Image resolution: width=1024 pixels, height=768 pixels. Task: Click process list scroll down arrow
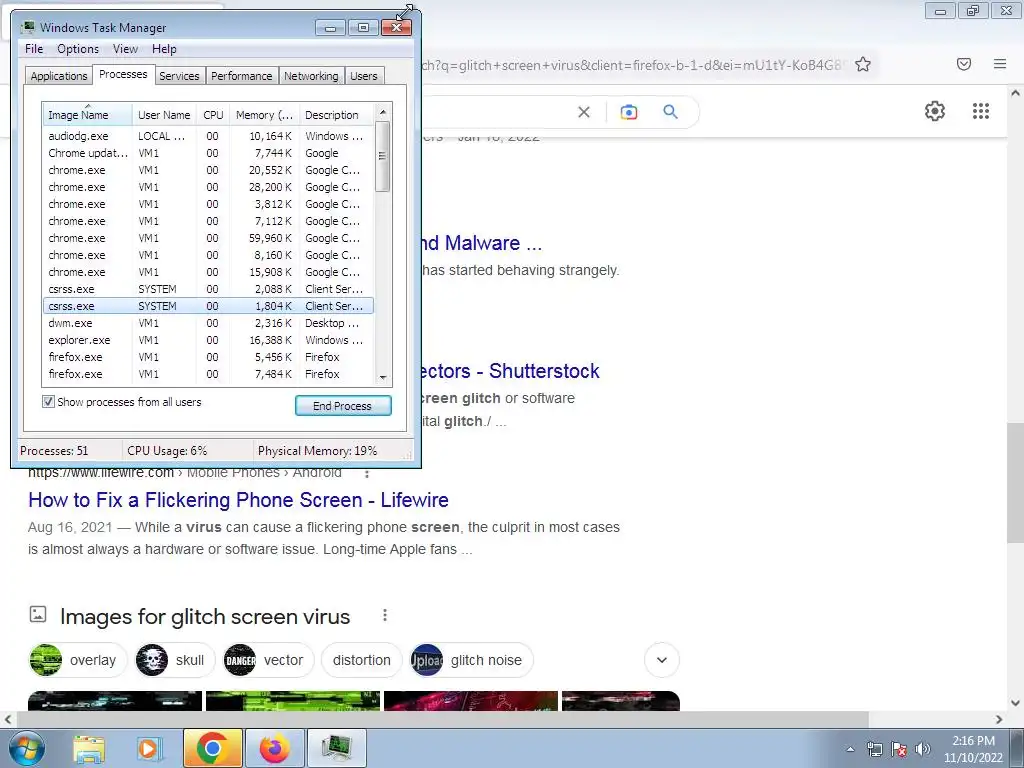383,377
